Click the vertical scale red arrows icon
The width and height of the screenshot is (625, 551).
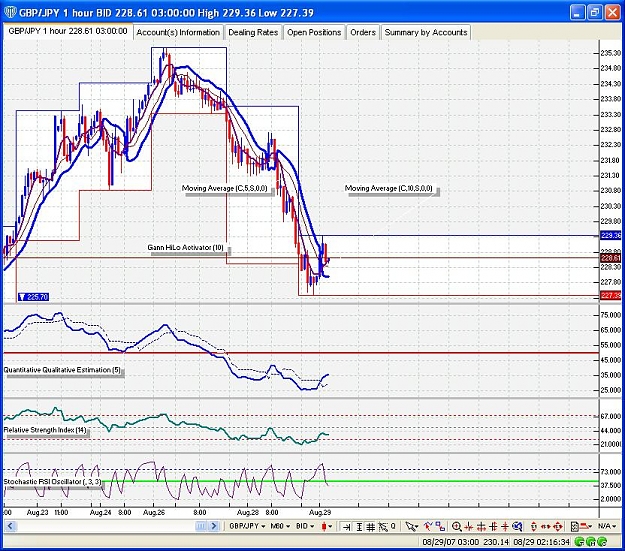click(534, 527)
